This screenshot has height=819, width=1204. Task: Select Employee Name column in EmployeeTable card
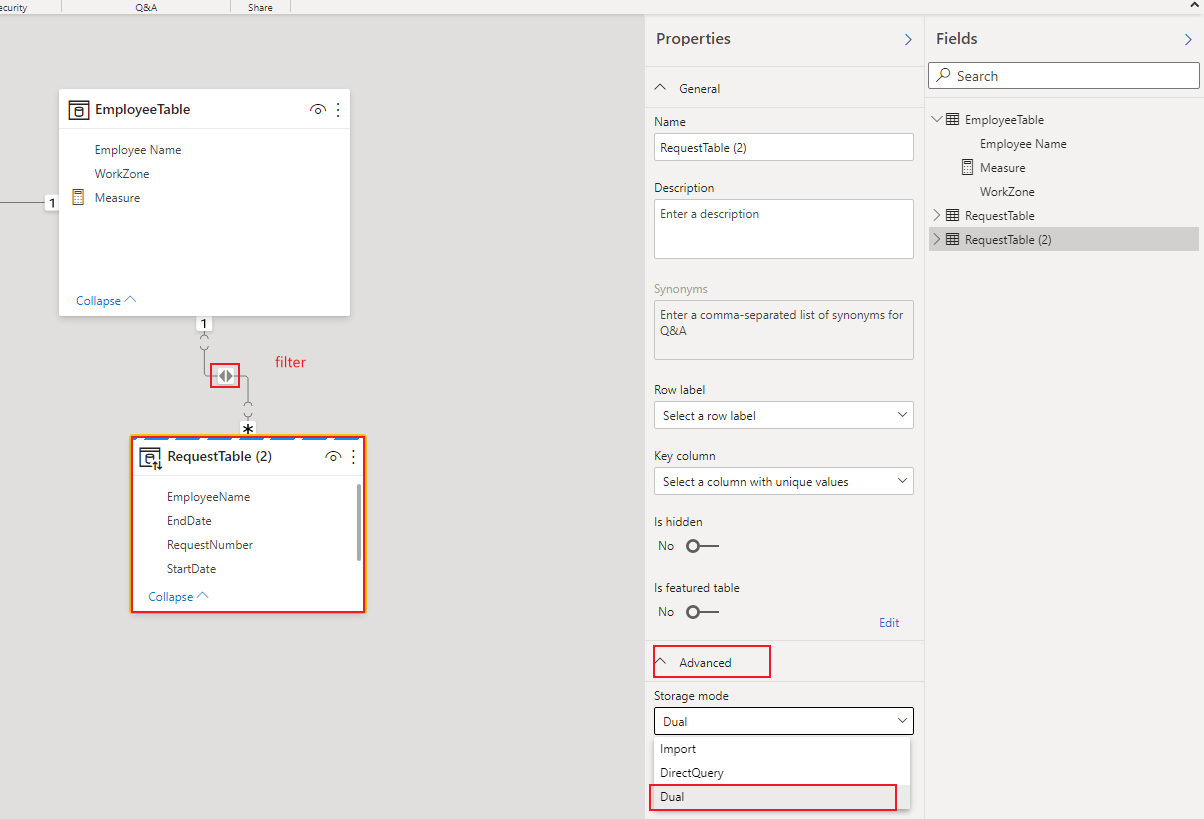138,150
